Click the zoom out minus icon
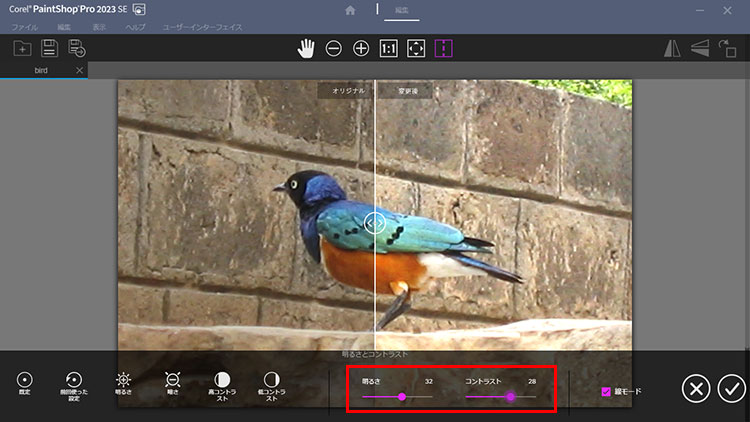 (334, 48)
